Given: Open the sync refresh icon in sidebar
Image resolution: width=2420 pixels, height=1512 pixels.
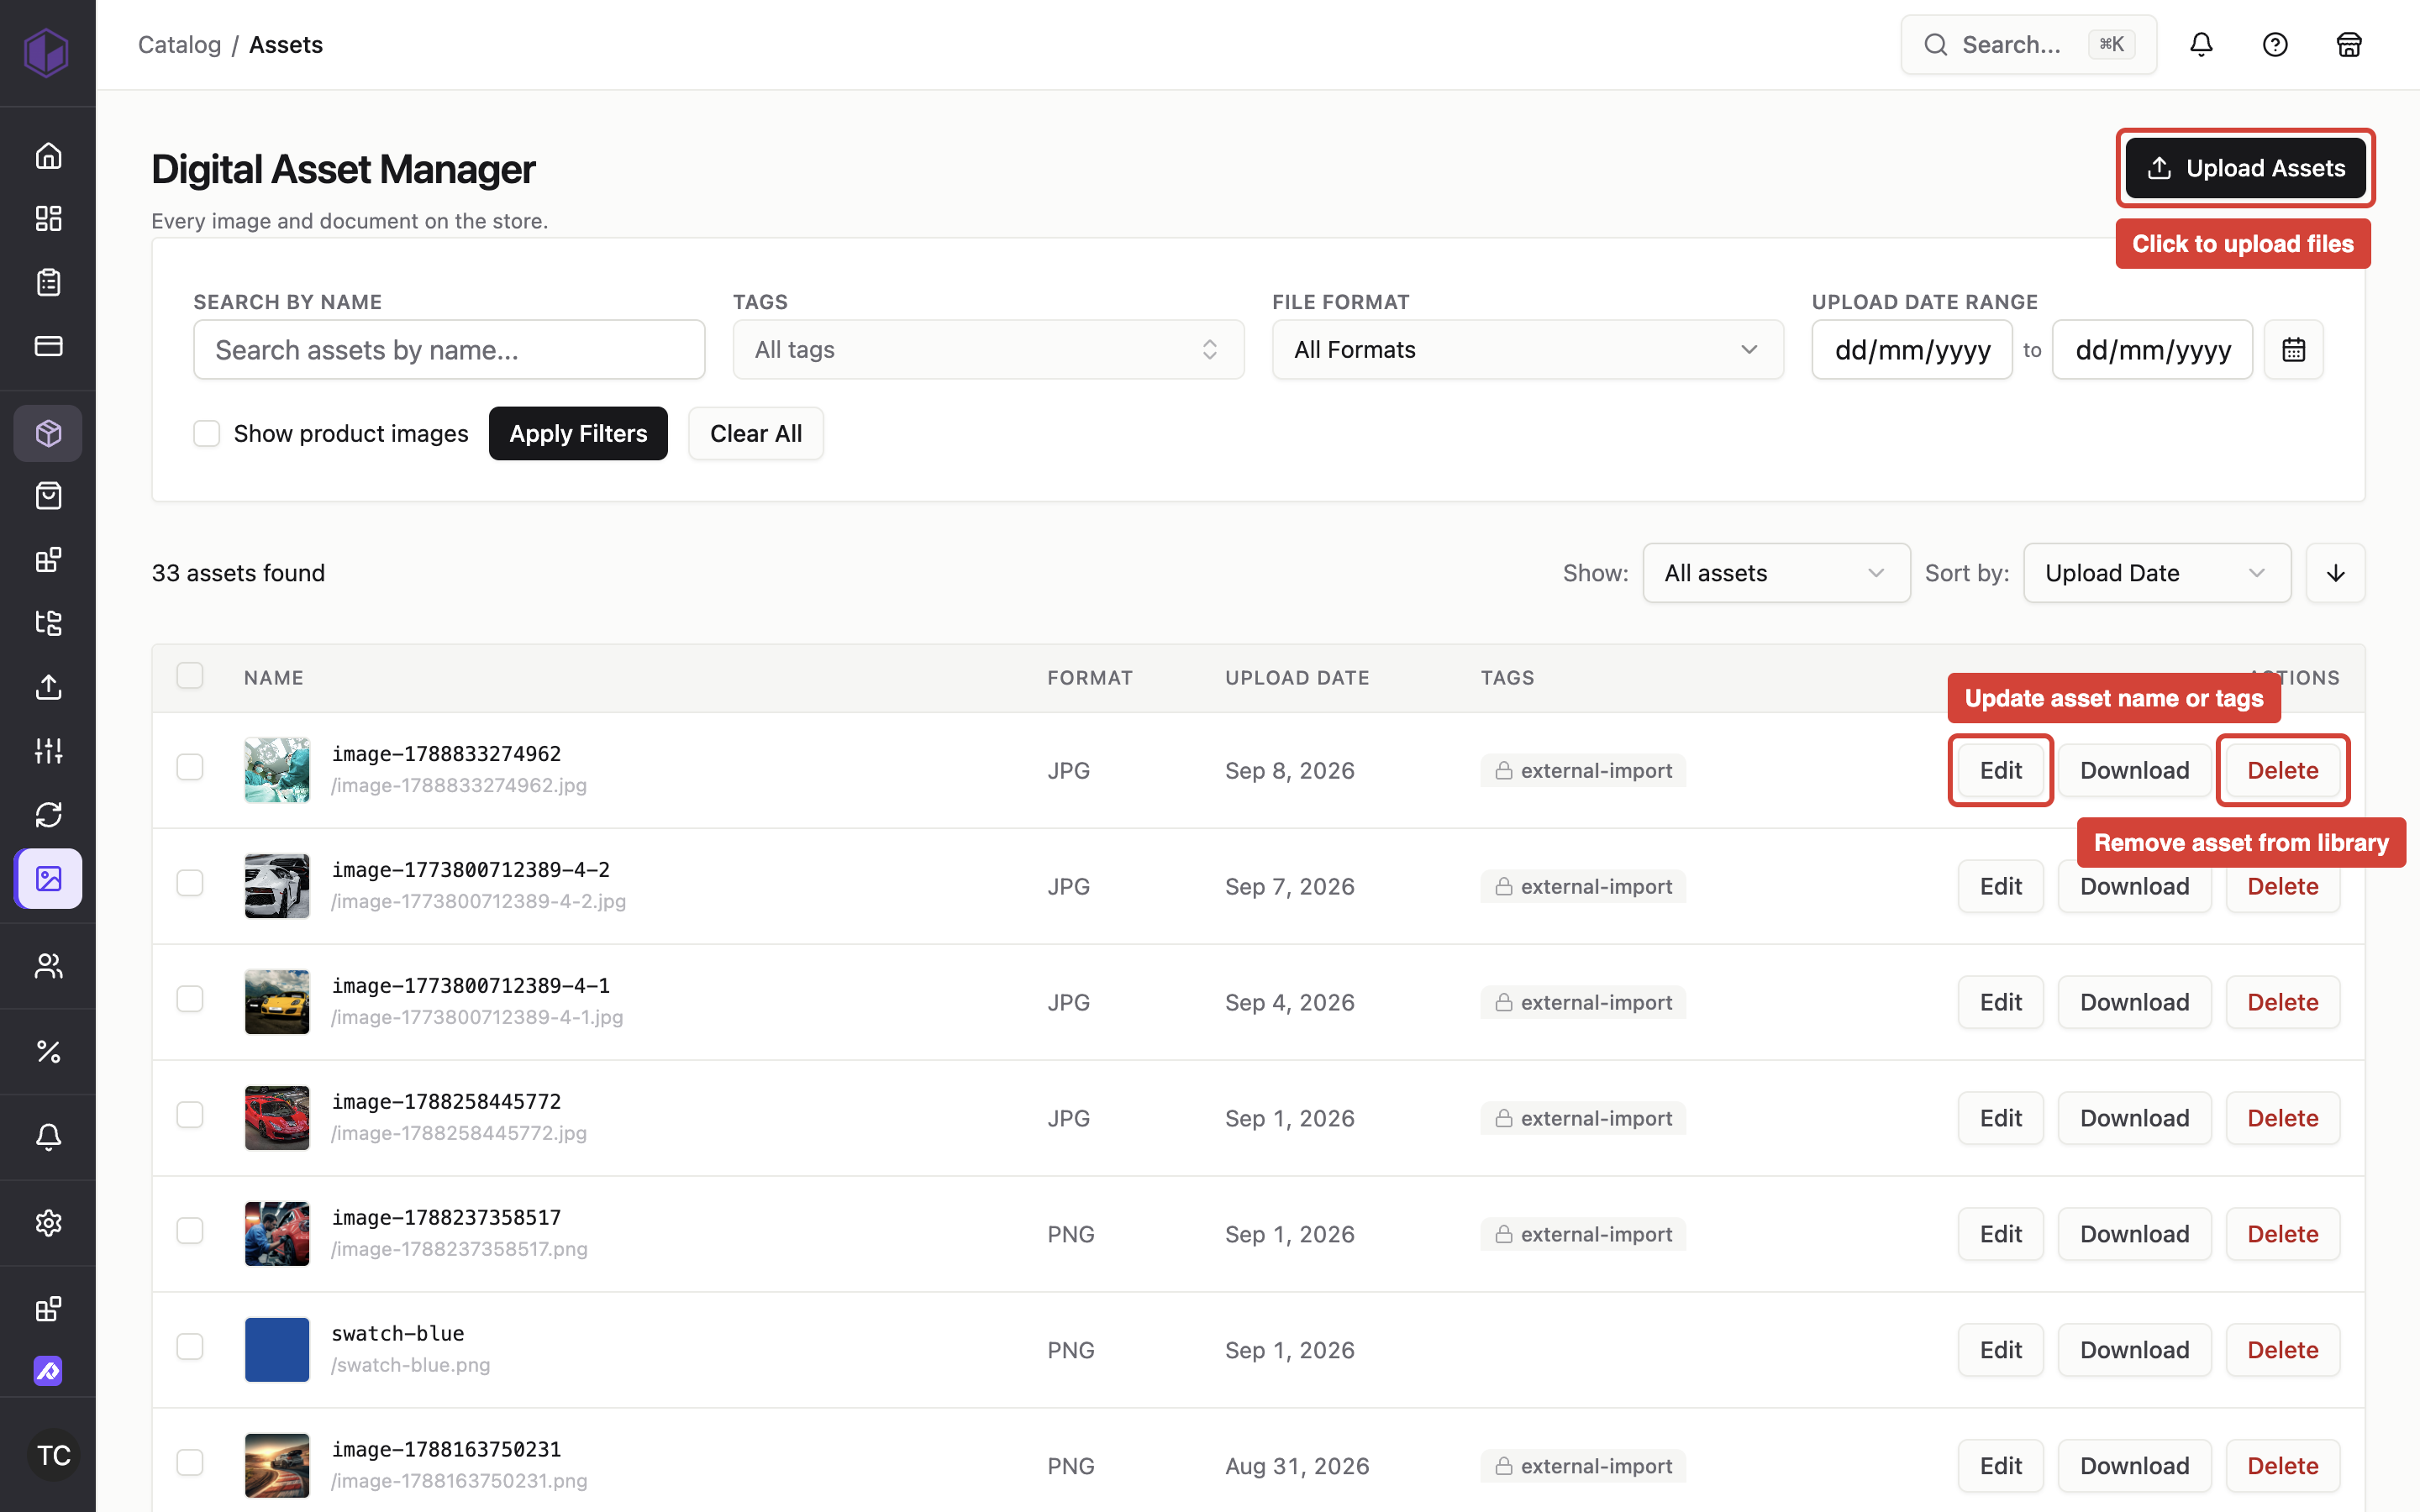Looking at the screenshot, I should coord(48,814).
